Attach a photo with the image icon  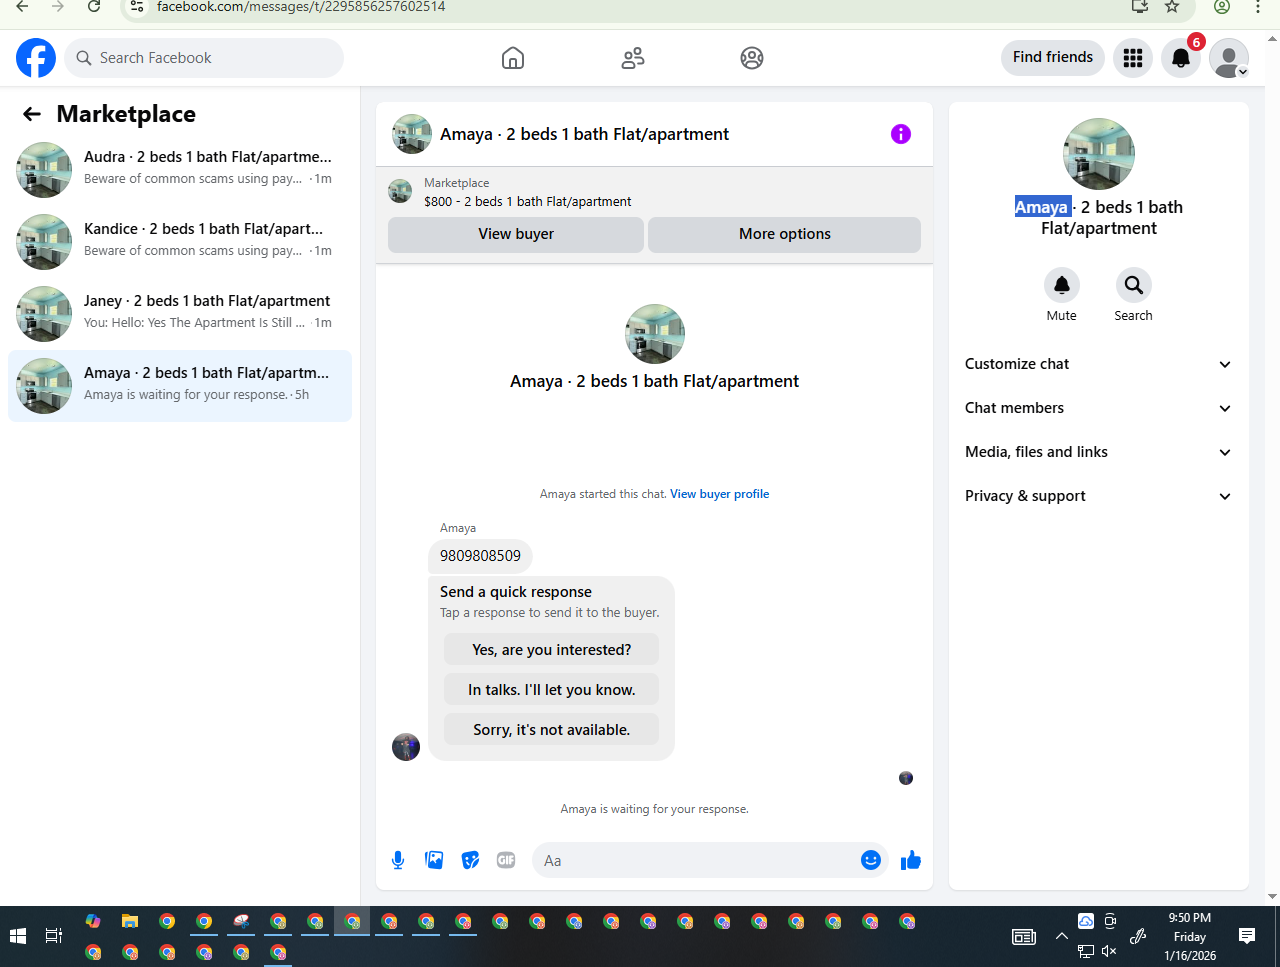click(434, 860)
